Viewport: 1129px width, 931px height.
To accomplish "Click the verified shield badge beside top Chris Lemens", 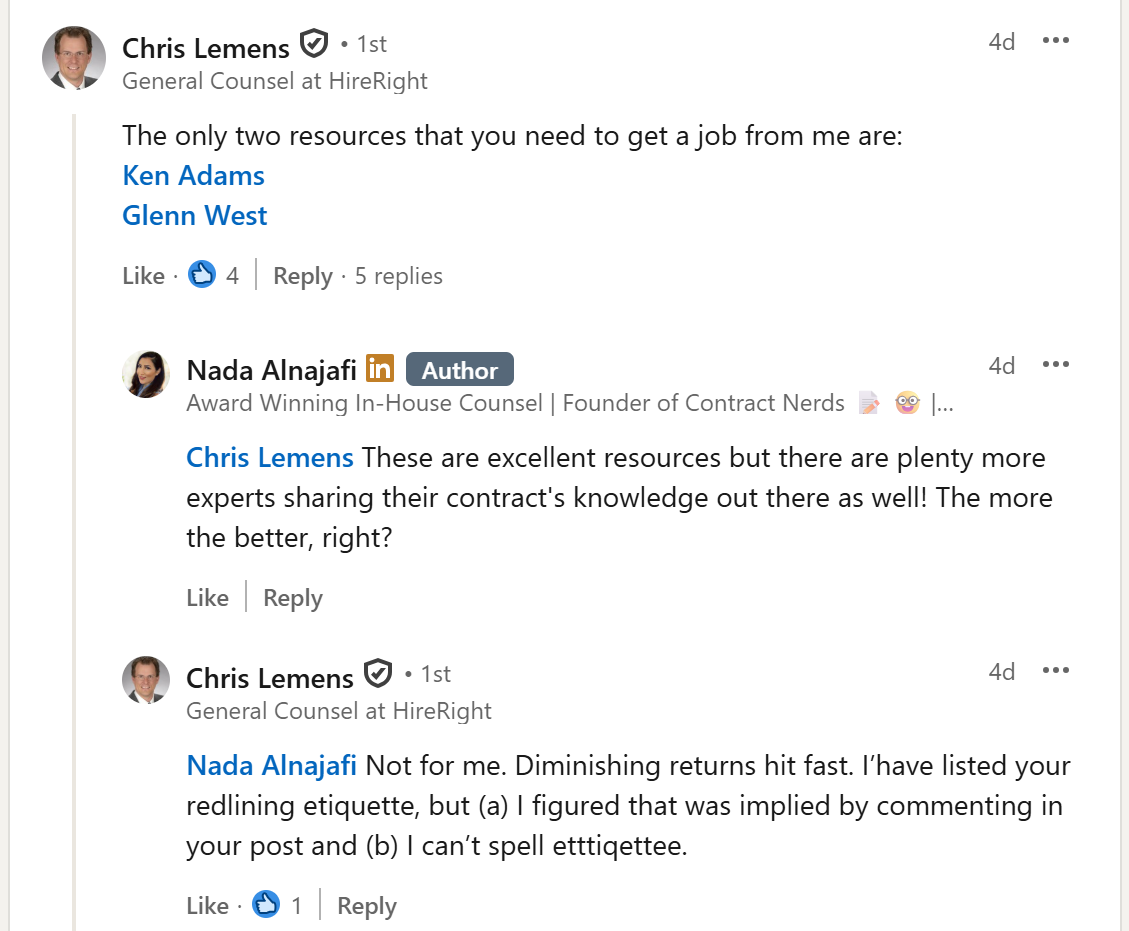I will (314, 44).
